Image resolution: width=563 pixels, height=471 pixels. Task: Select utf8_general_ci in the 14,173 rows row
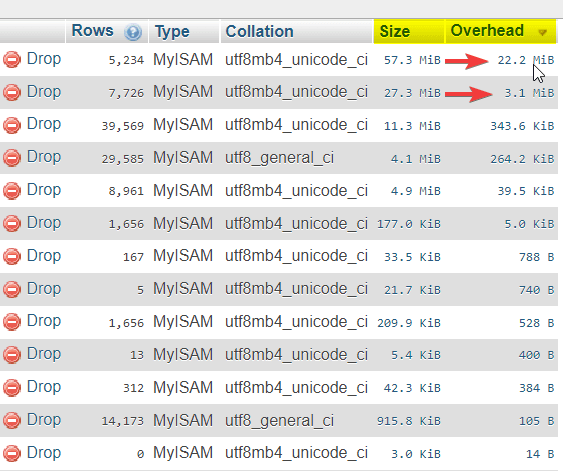pyautogui.click(x=279, y=420)
